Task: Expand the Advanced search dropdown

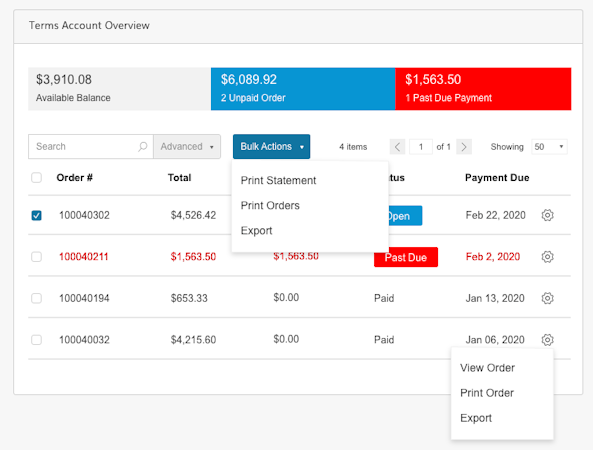Action: click(x=187, y=146)
